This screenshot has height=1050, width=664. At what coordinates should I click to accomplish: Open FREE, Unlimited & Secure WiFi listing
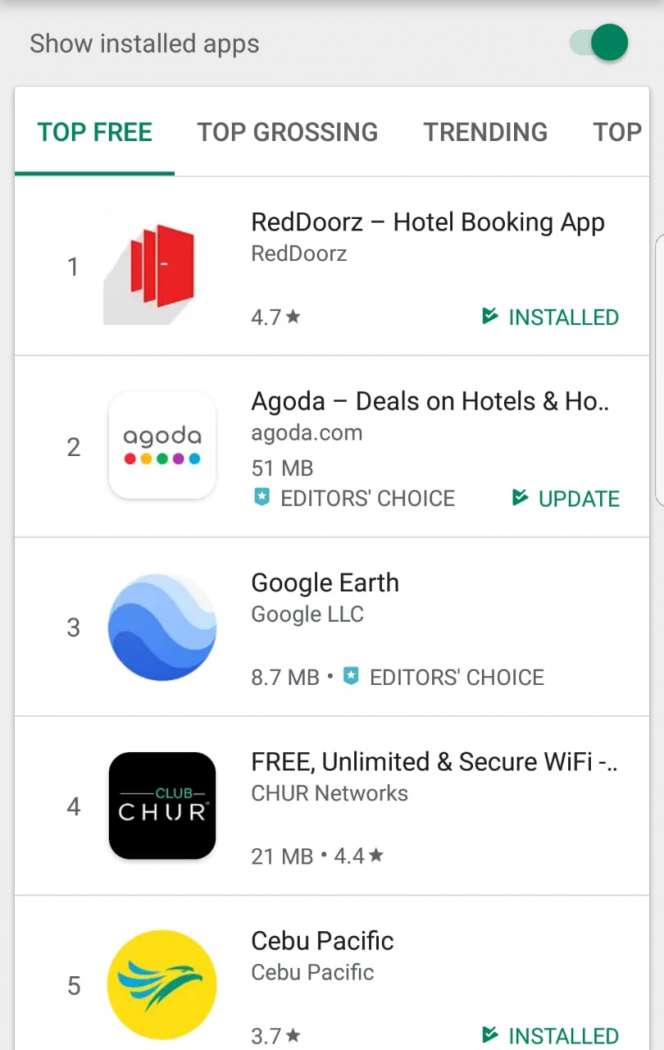[x=434, y=762]
